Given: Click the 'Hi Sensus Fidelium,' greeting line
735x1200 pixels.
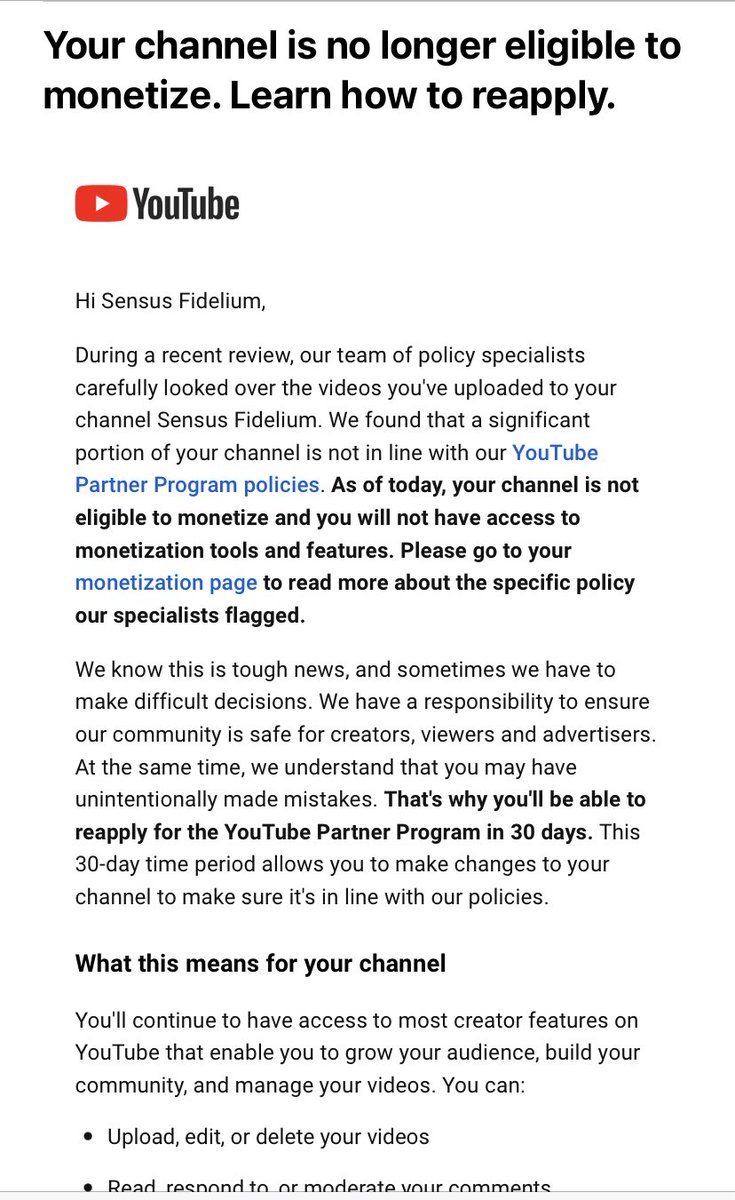Looking at the screenshot, I should pyautogui.click(x=171, y=299).
